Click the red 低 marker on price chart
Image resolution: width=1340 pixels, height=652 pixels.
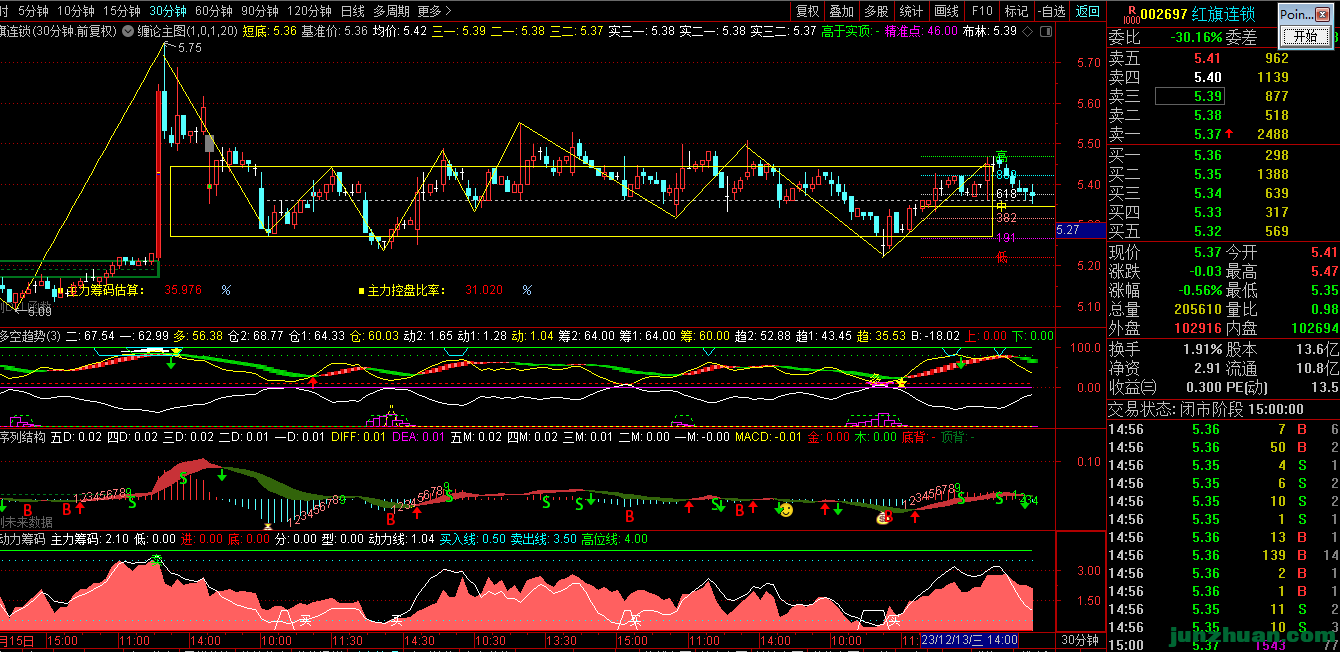point(1001,258)
